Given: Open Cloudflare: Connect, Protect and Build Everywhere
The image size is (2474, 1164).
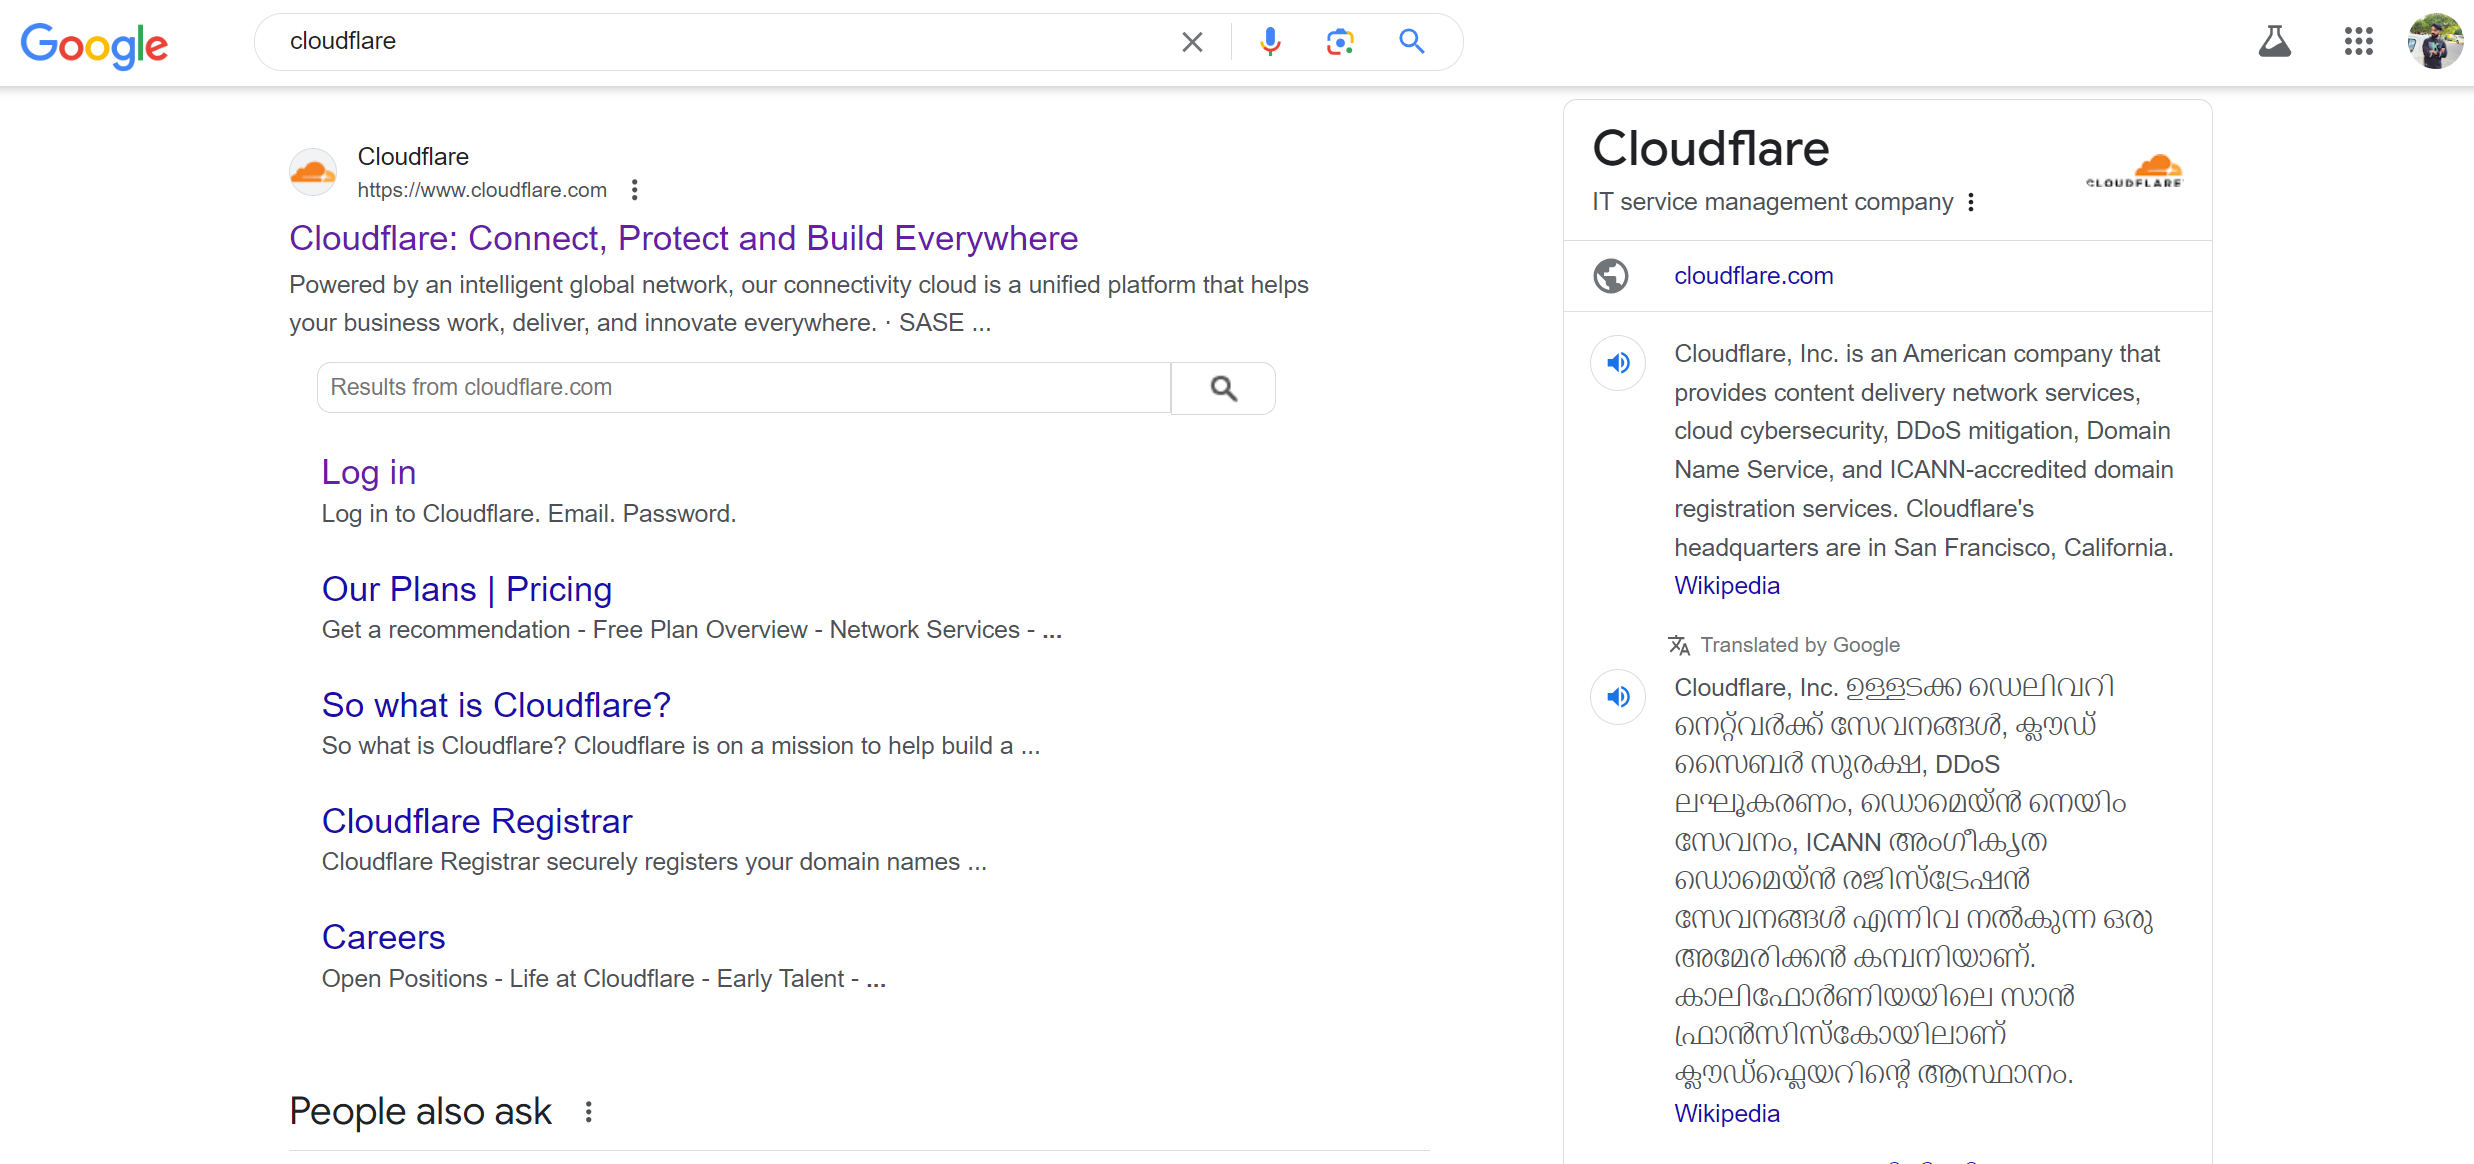Looking at the screenshot, I should click(684, 238).
